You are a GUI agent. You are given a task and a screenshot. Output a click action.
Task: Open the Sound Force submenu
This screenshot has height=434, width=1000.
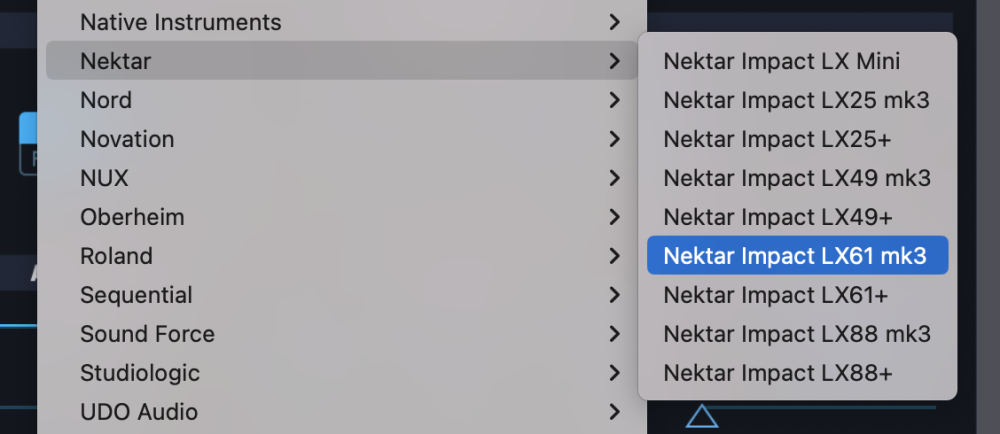[147, 334]
